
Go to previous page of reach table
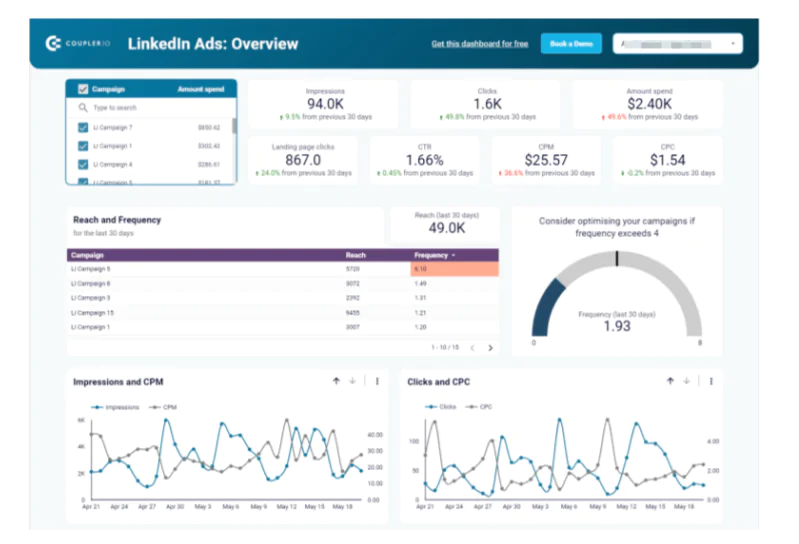tap(472, 348)
